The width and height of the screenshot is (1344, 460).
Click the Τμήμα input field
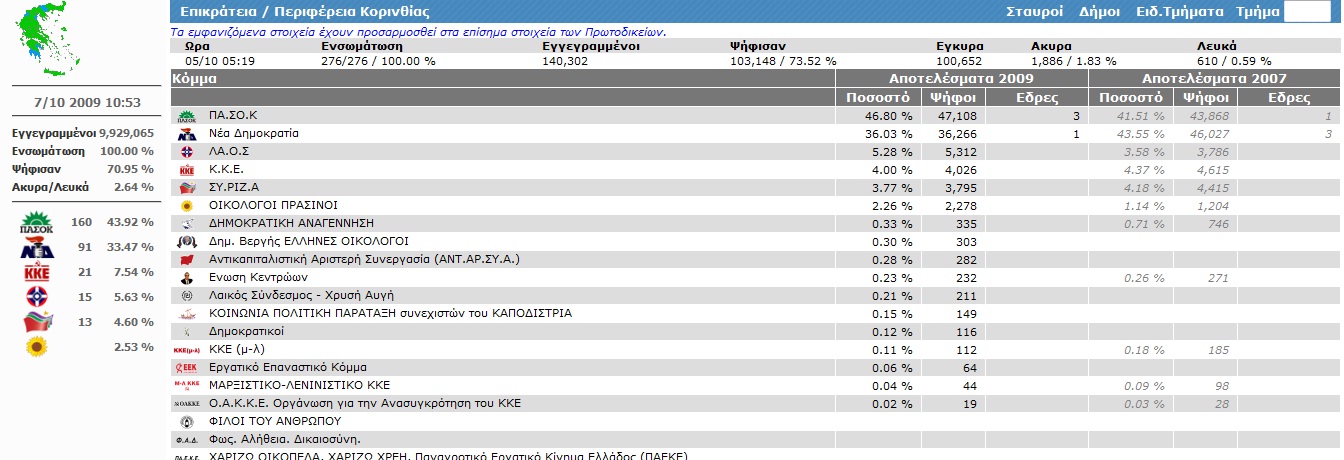pyautogui.click(x=1309, y=12)
